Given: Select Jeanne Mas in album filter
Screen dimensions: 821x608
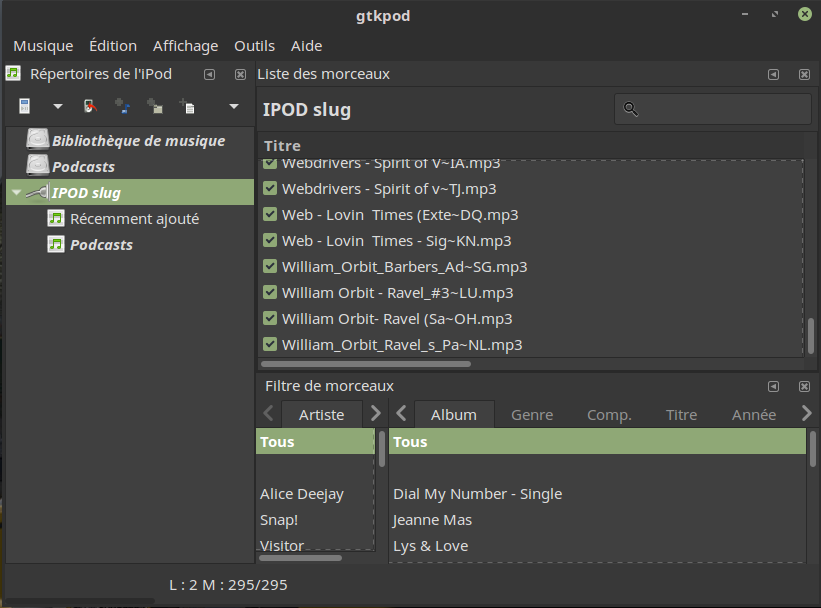Looking at the screenshot, I should click(x=432, y=520).
